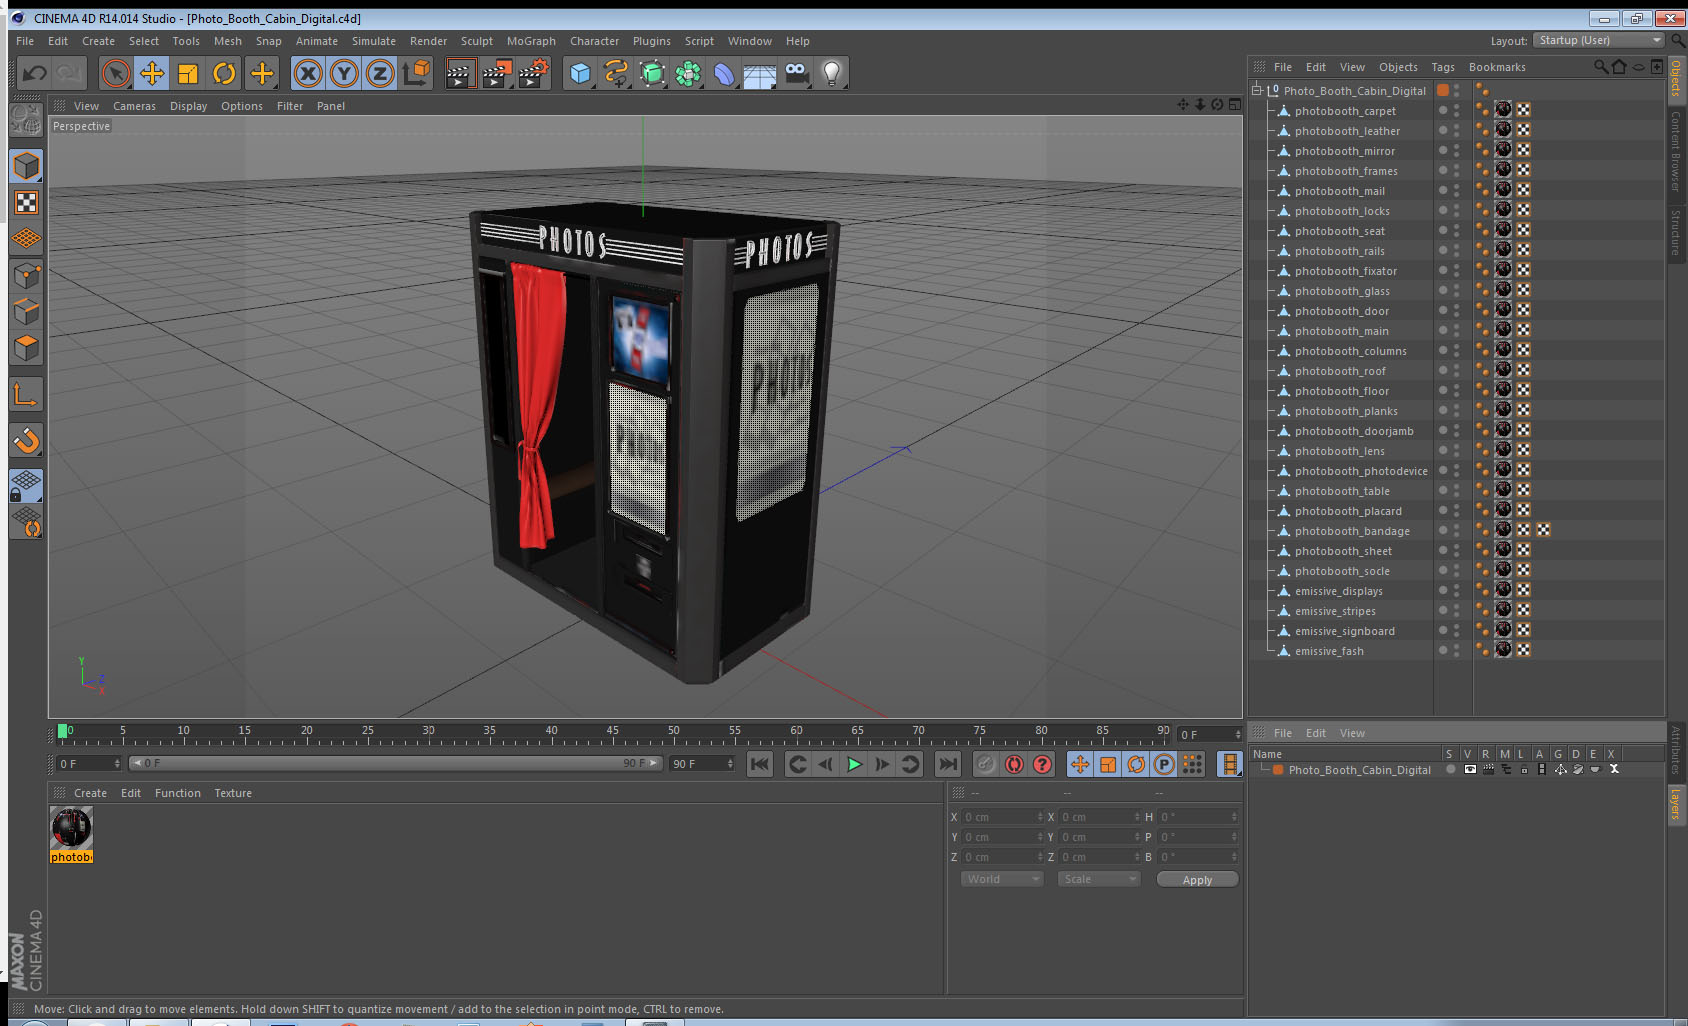This screenshot has height=1026, width=1688.
Task: Open the deformer objects icon
Action: click(x=724, y=73)
